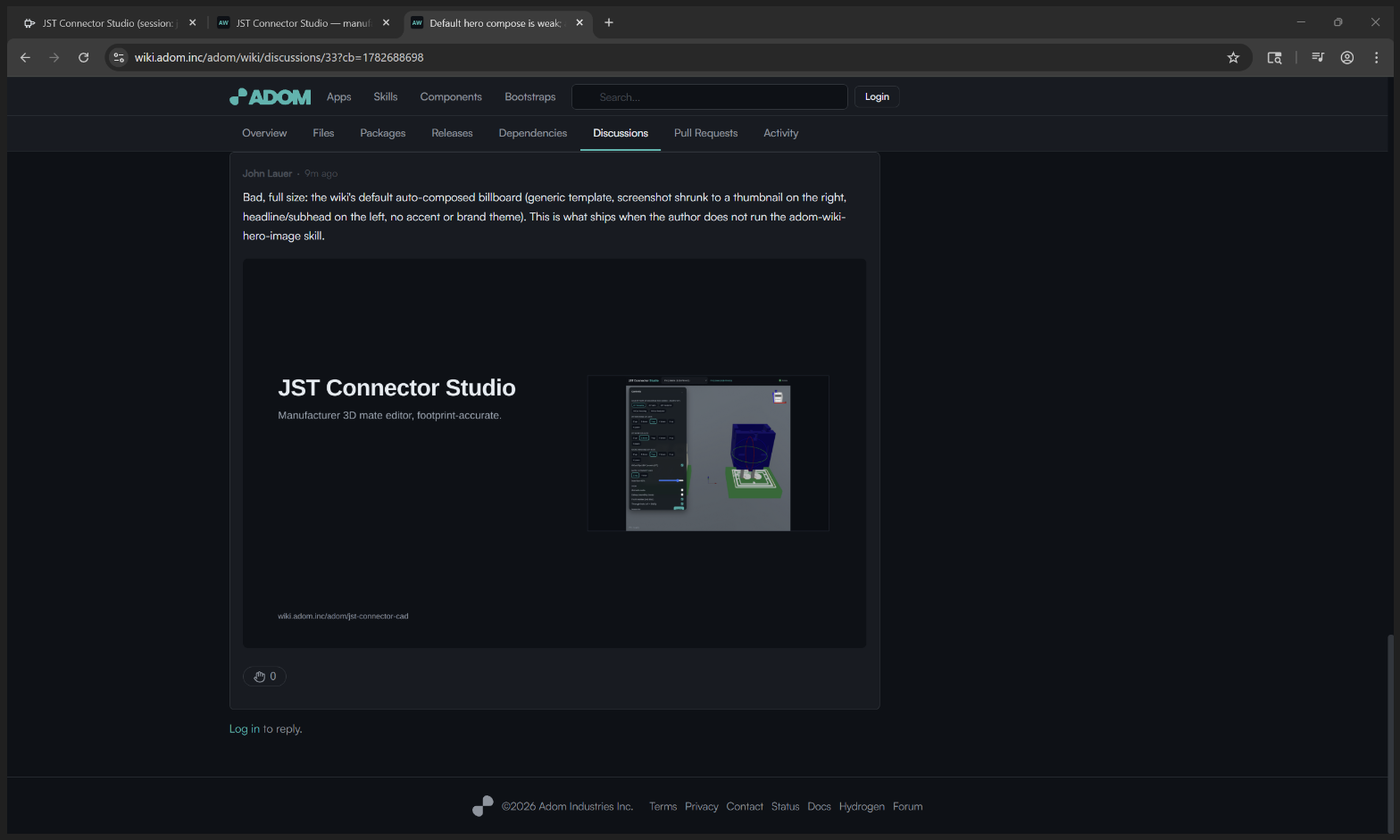Reload the page
1400x840 pixels.
(84, 58)
